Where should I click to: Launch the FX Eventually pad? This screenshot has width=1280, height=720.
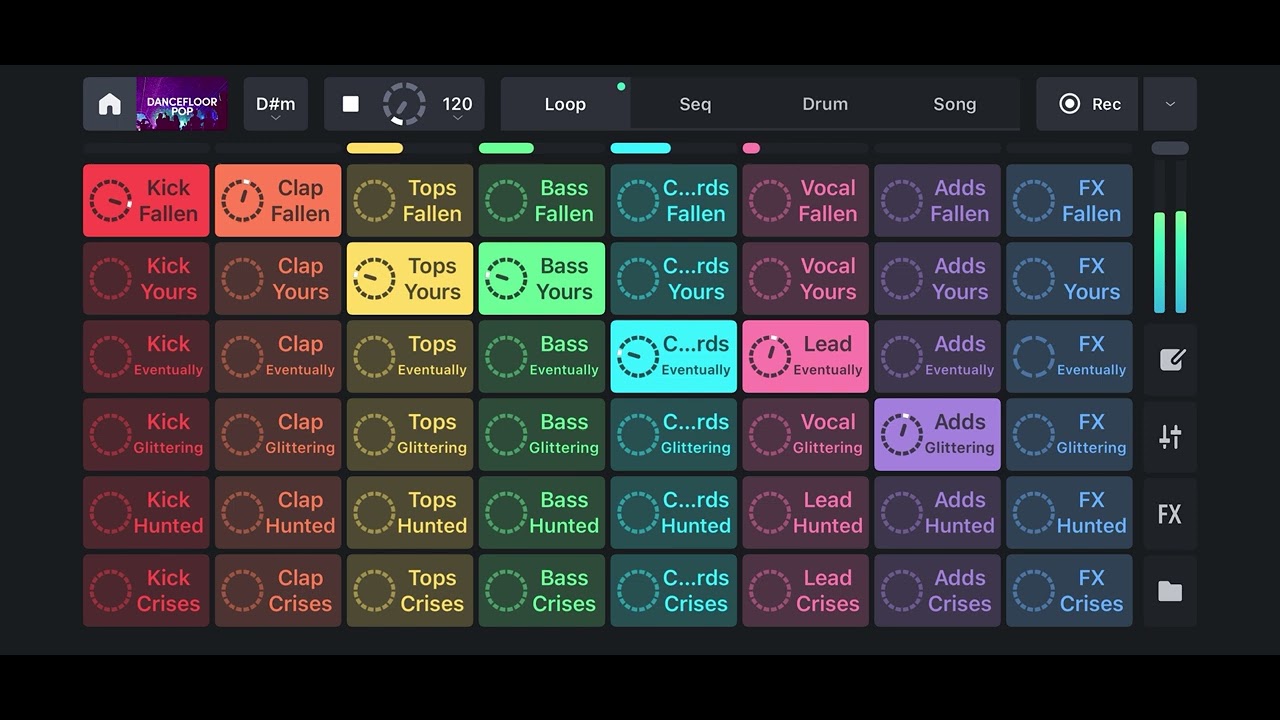pyautogui.click(x=1070, y=357)
